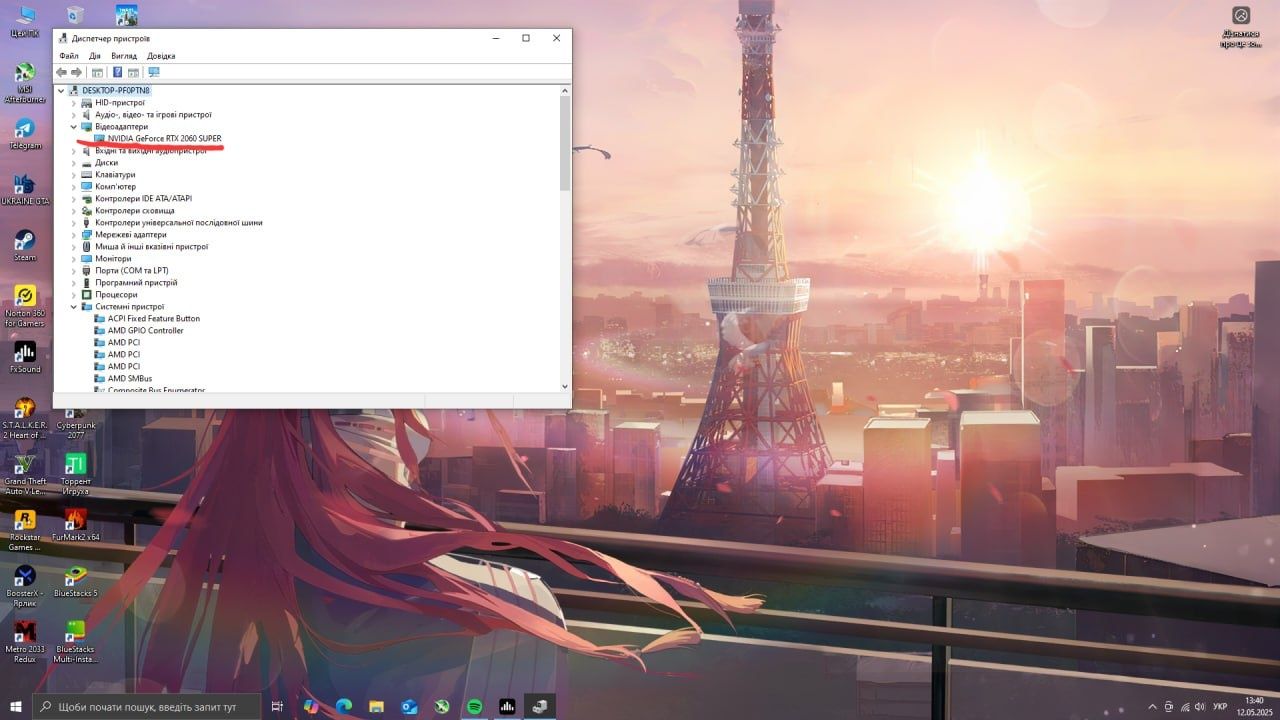Toggle the console tree toolbar icon

point(97,72)
